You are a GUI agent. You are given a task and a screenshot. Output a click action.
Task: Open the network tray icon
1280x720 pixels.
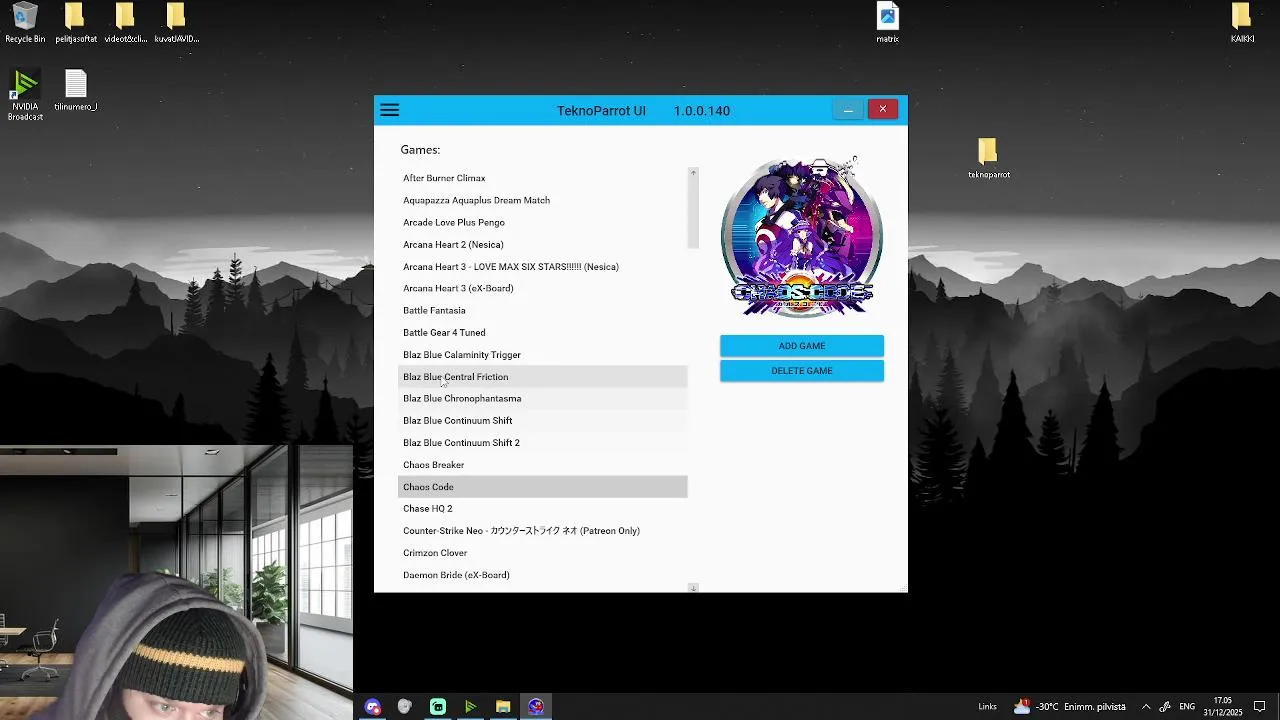coord(1166,707)
